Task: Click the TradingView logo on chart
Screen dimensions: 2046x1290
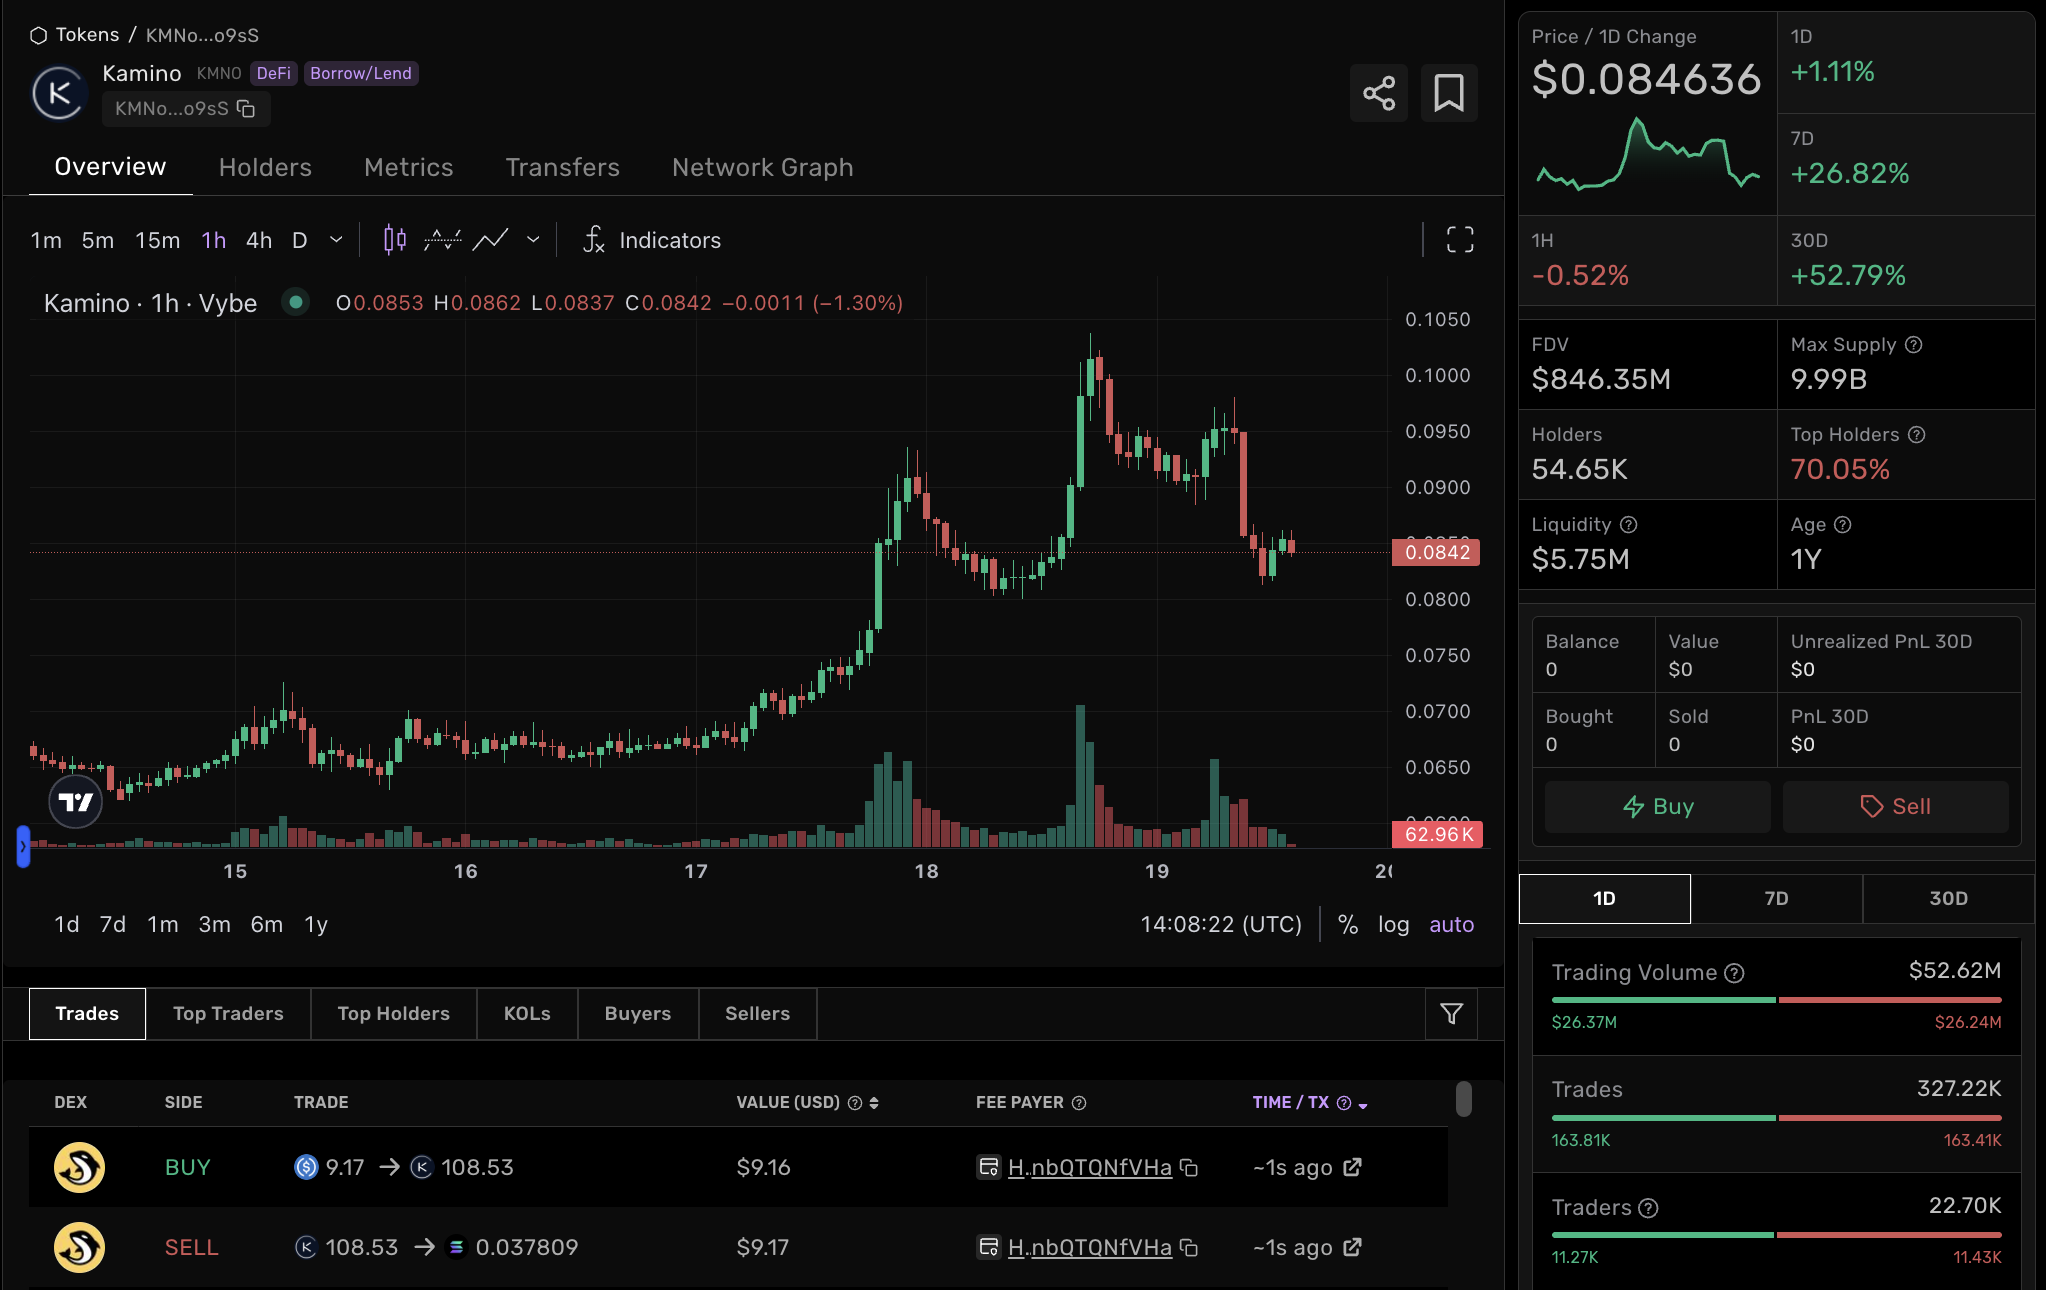Action: (x=76, y=802)
